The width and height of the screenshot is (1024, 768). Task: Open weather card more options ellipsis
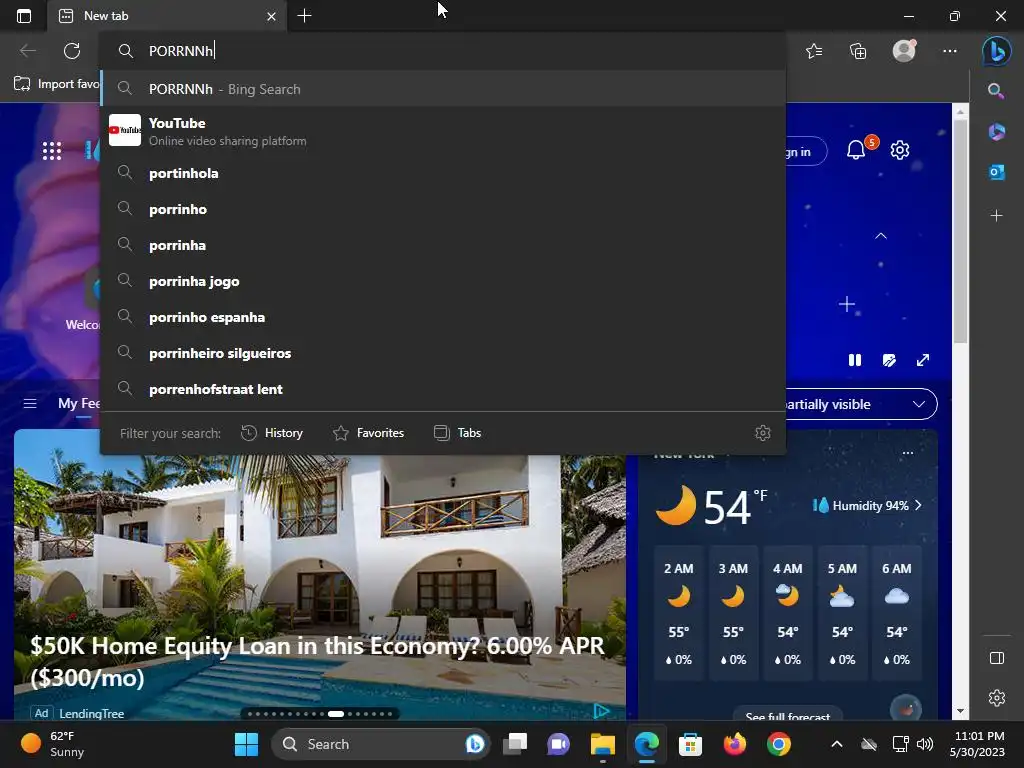pos(908,453)
